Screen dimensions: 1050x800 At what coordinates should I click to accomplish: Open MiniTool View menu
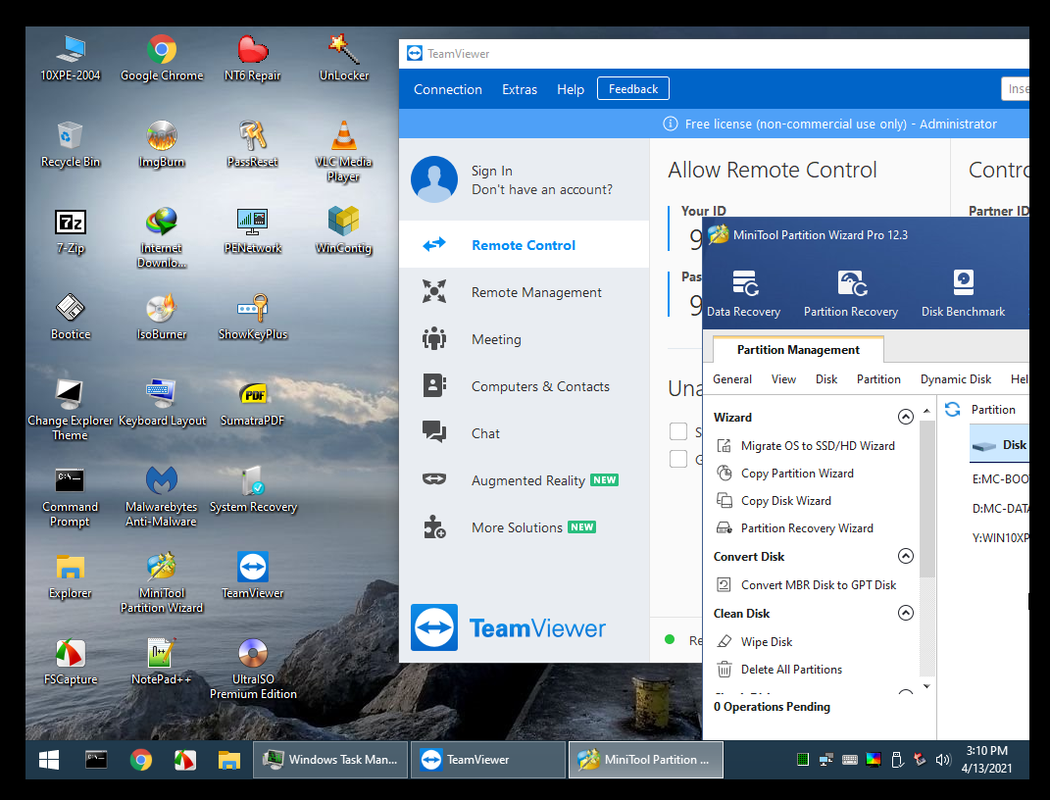pos(783,379)
